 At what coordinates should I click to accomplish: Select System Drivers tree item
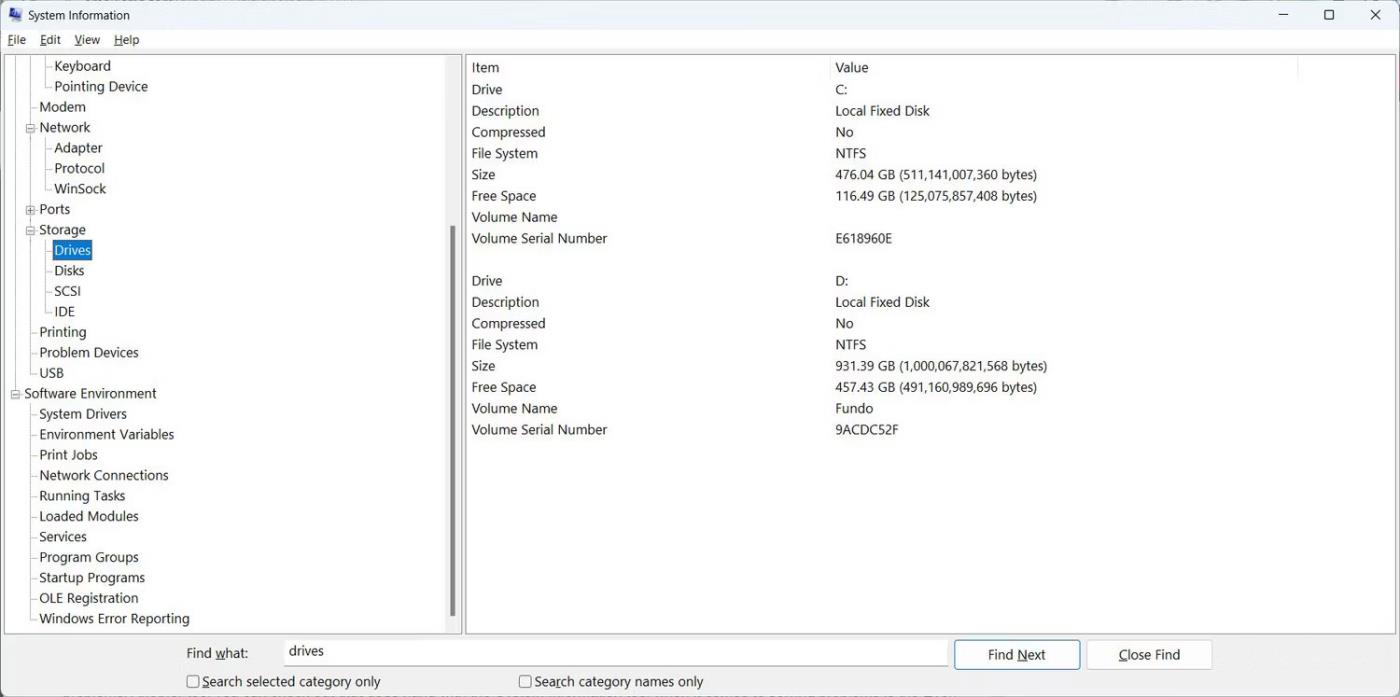coord(83,414)
